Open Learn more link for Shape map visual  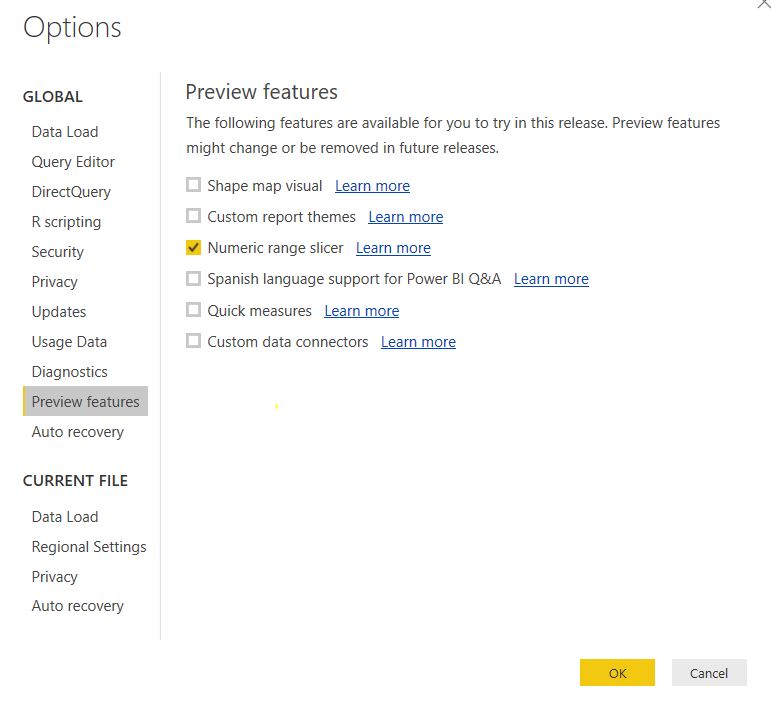pos(372,186)
